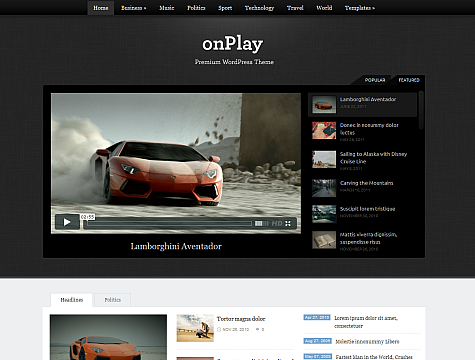Select the Politics tab below the player

pos(113,300)
